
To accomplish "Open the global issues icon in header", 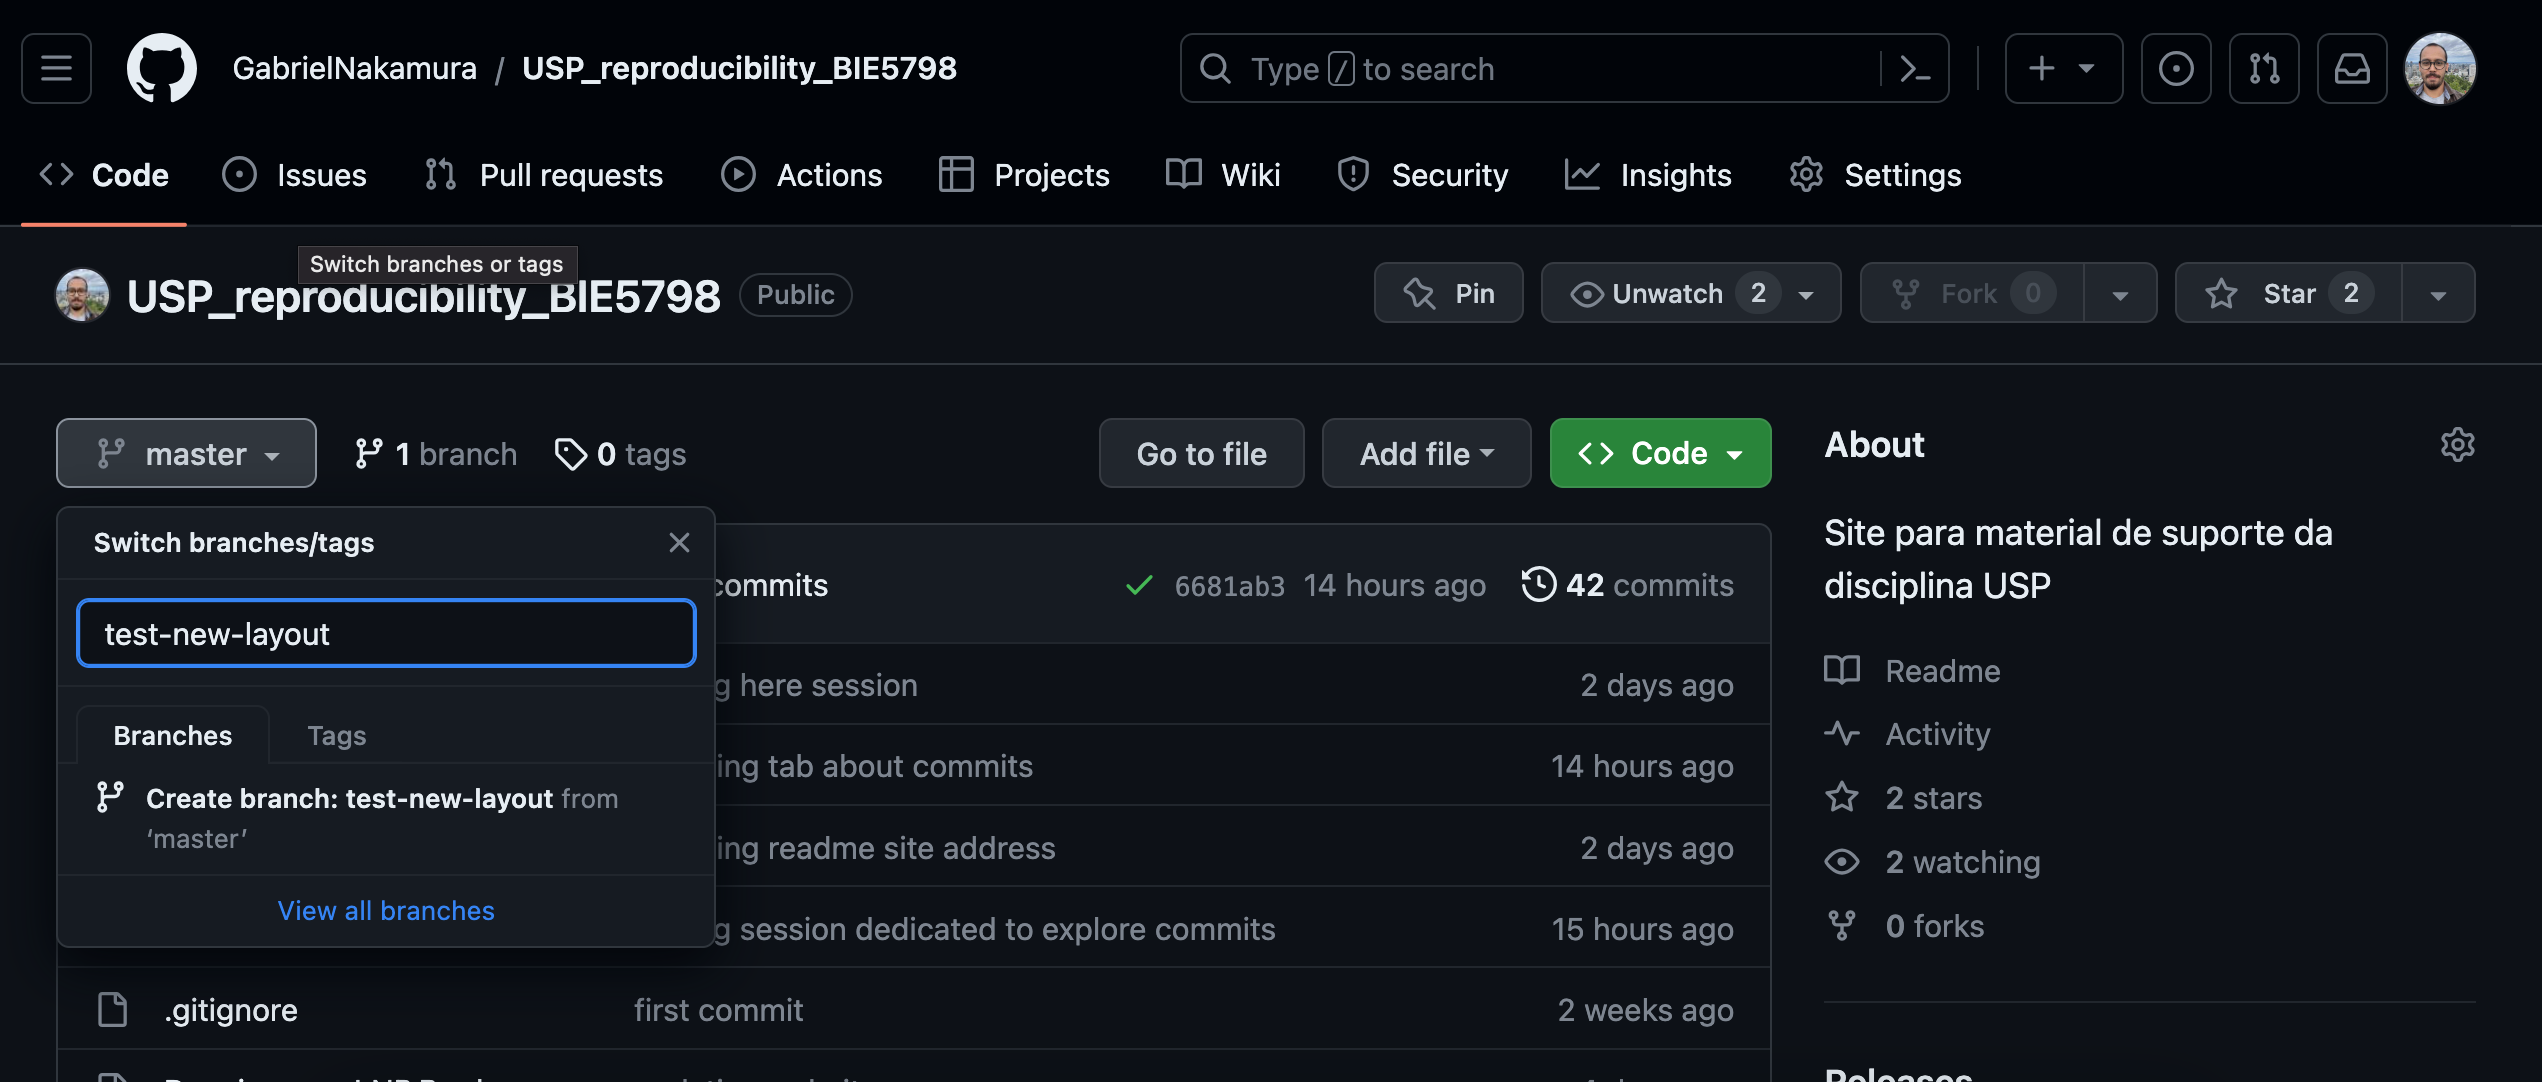I will [2176, 68].
